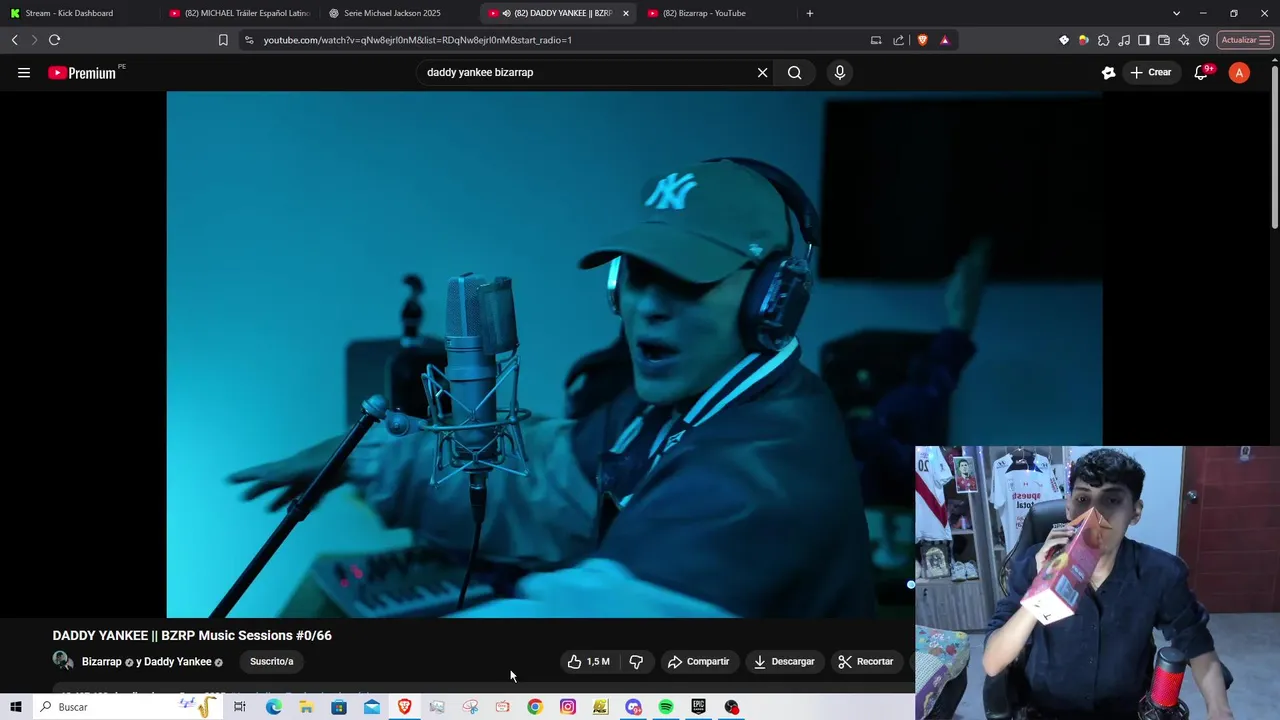Open Epic Games from the taskbar
This screenshot has height=720, width=1280.
tap(699, 707)
